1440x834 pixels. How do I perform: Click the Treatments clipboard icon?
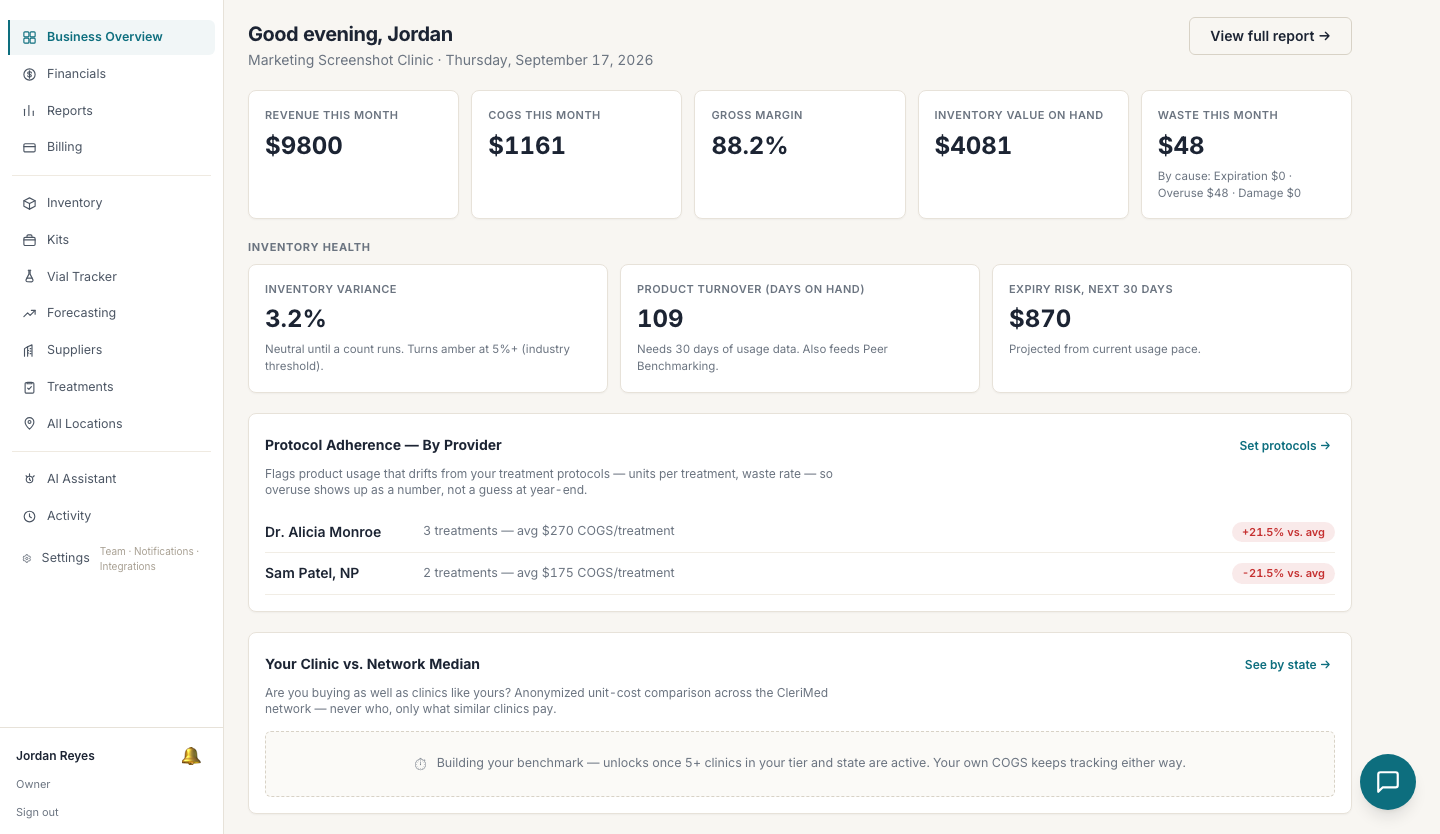pos(29,387)
